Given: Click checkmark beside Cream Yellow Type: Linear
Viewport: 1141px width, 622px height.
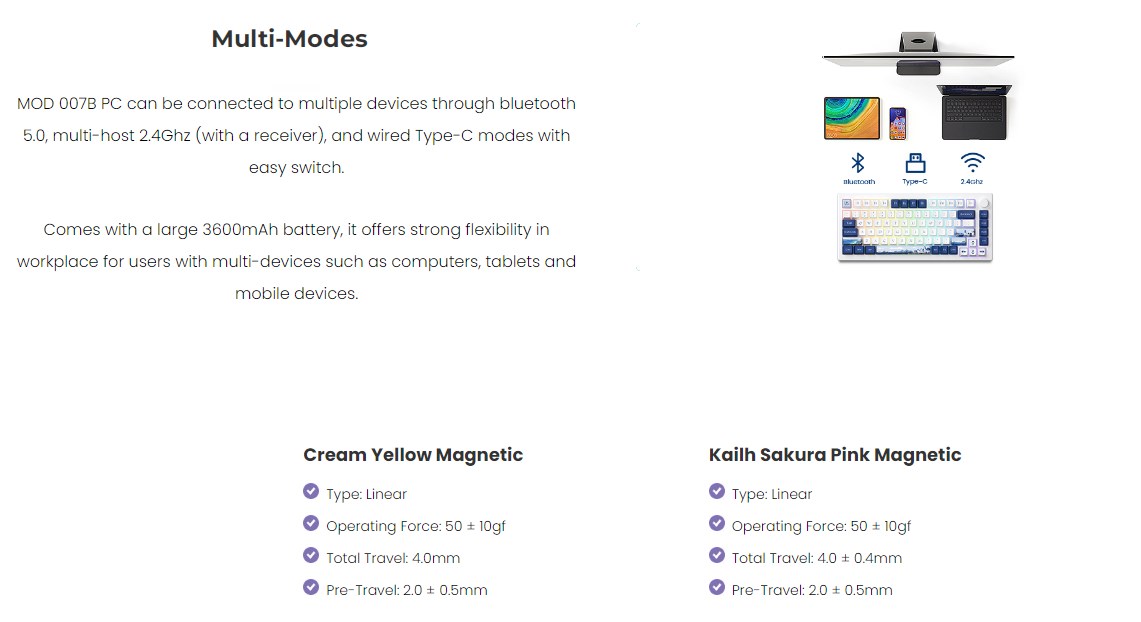Looking at the screenshot, I should click(311, 491).
